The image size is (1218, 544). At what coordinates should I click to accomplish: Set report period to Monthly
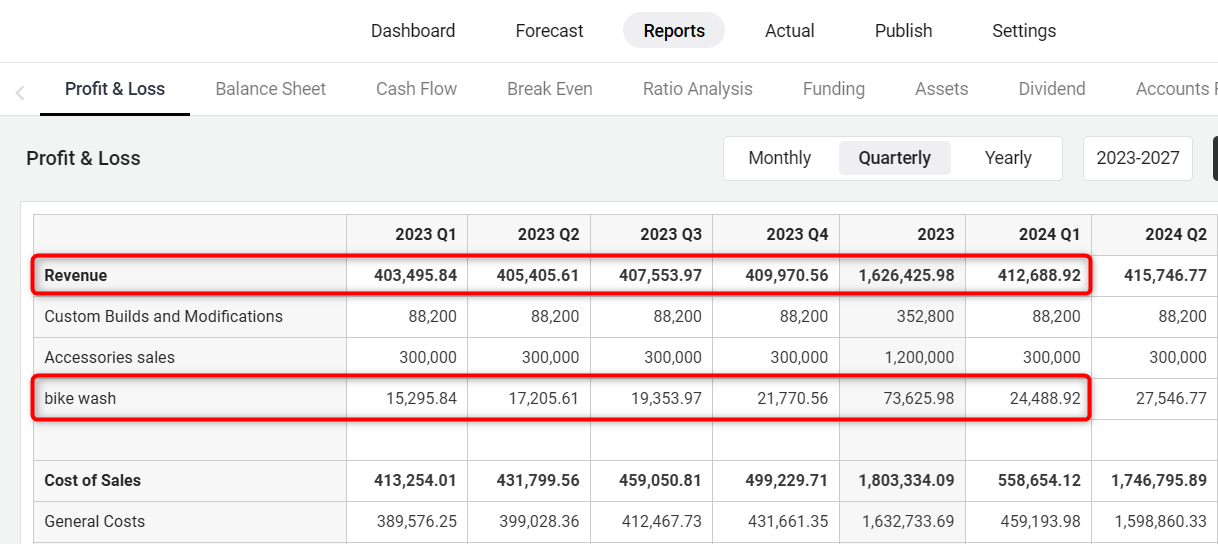779,158
